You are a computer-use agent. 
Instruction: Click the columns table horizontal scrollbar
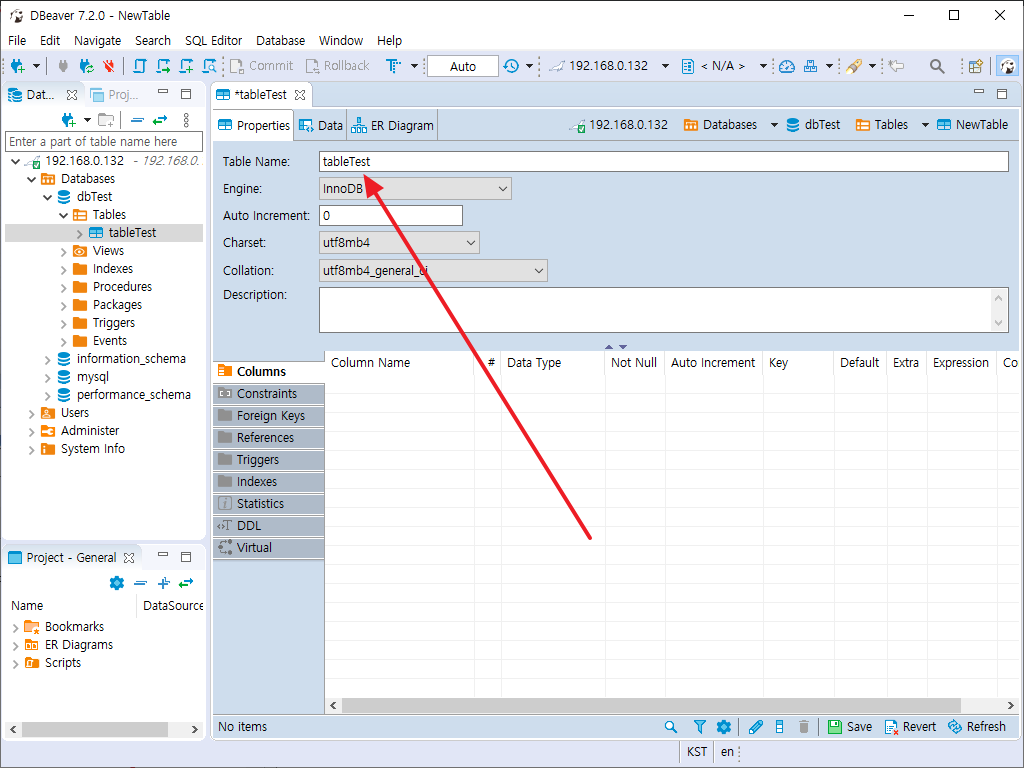point(651,705)
